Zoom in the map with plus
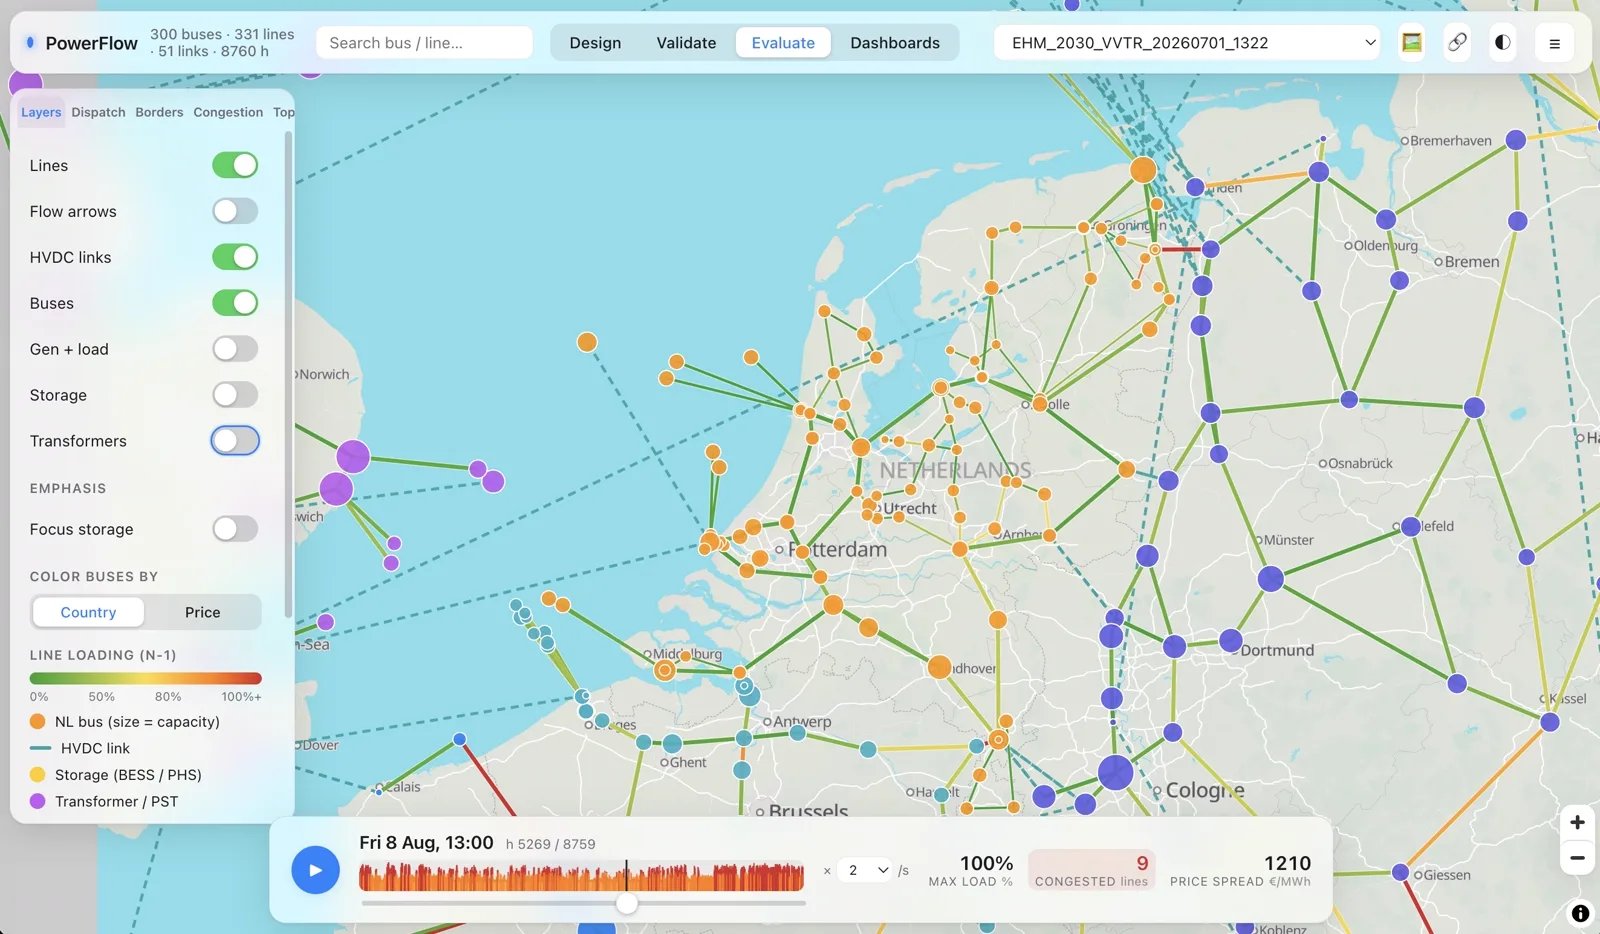The width and height of the screenshot is (1600, 934). [x=1577, y=823]
